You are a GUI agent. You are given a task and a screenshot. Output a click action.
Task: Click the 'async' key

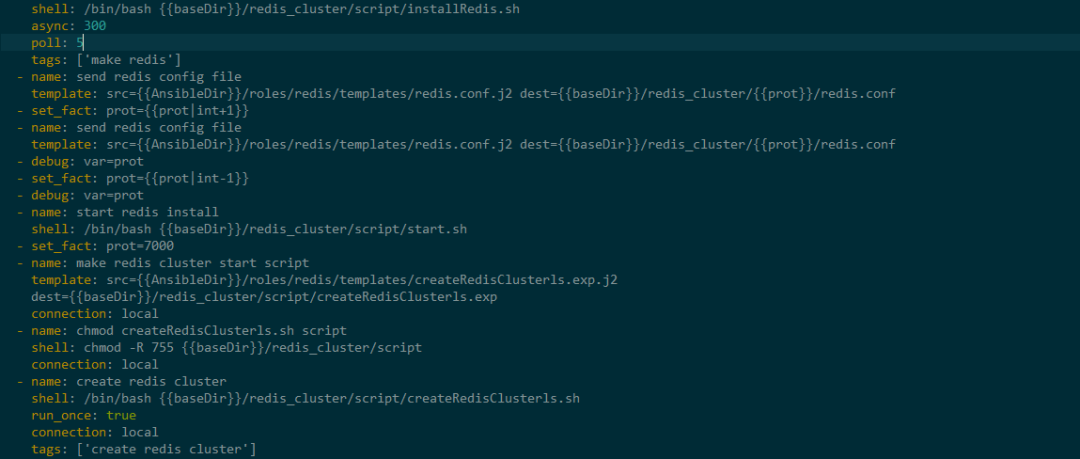52,26
